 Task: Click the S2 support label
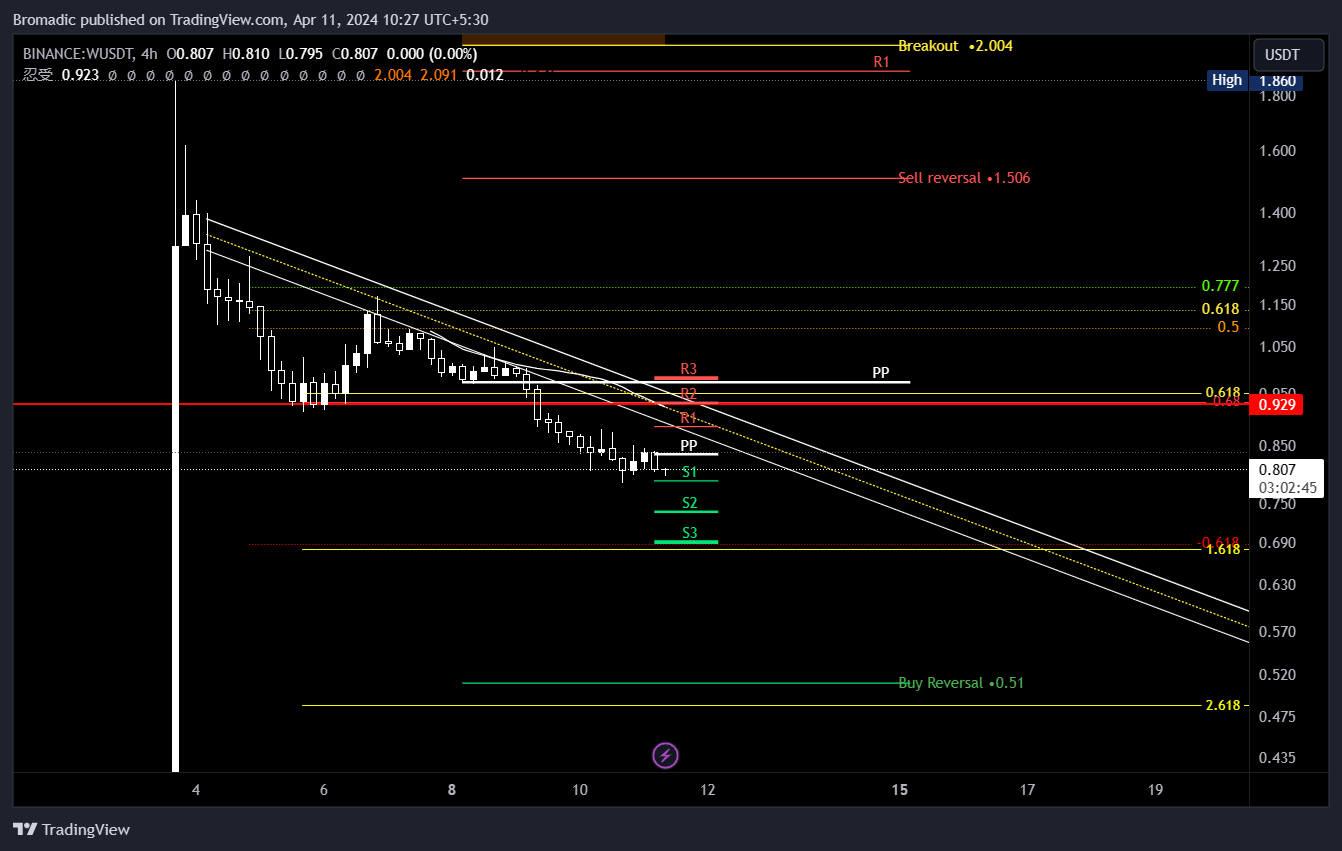coord(690,503)
